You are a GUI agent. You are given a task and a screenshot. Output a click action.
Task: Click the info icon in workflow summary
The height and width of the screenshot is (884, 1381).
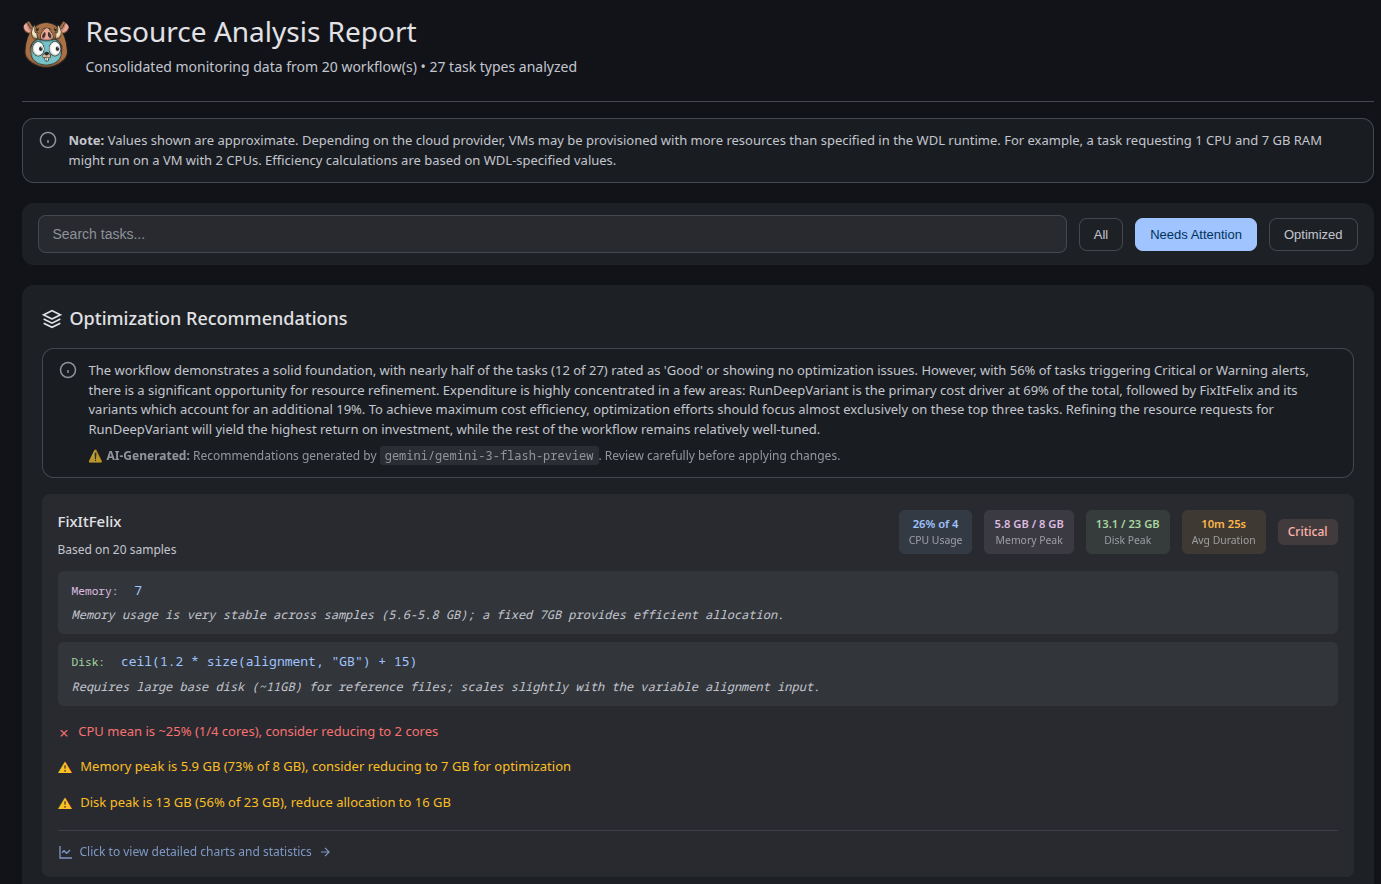coord(68,370)
